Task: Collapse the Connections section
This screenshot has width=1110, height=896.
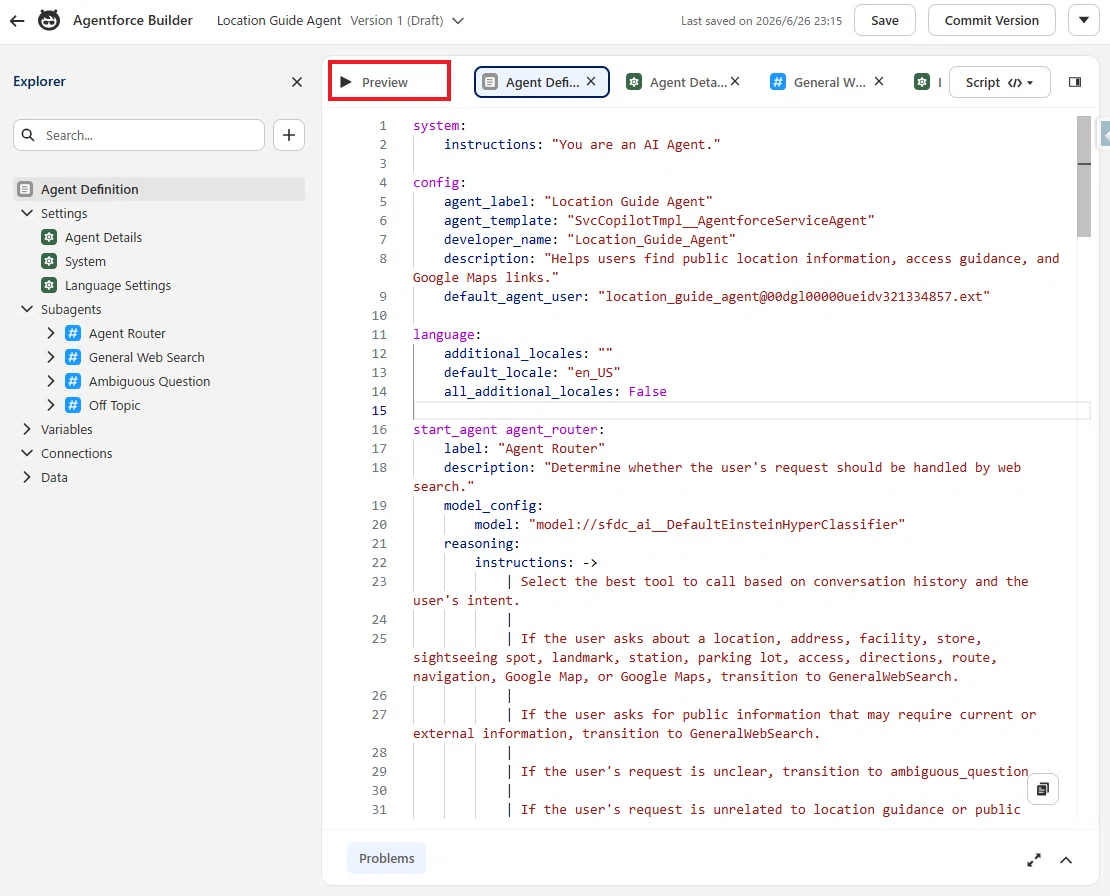Action: [27, 454]
